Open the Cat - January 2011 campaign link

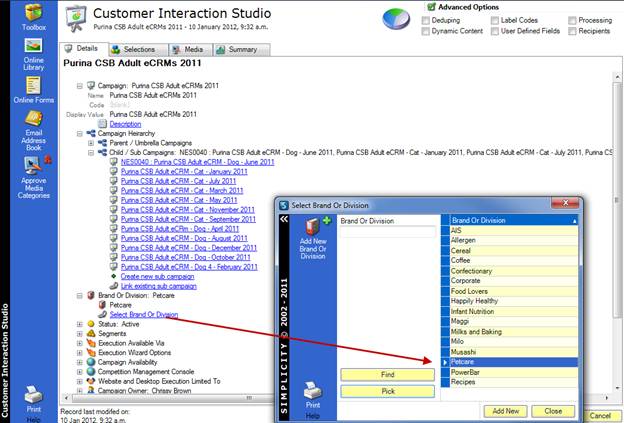184,172
